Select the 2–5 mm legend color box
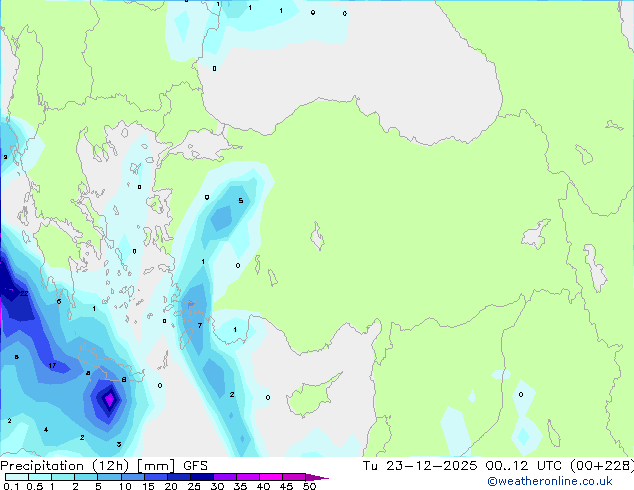This screenshot has height=490, width=634. tap(86, 477)
